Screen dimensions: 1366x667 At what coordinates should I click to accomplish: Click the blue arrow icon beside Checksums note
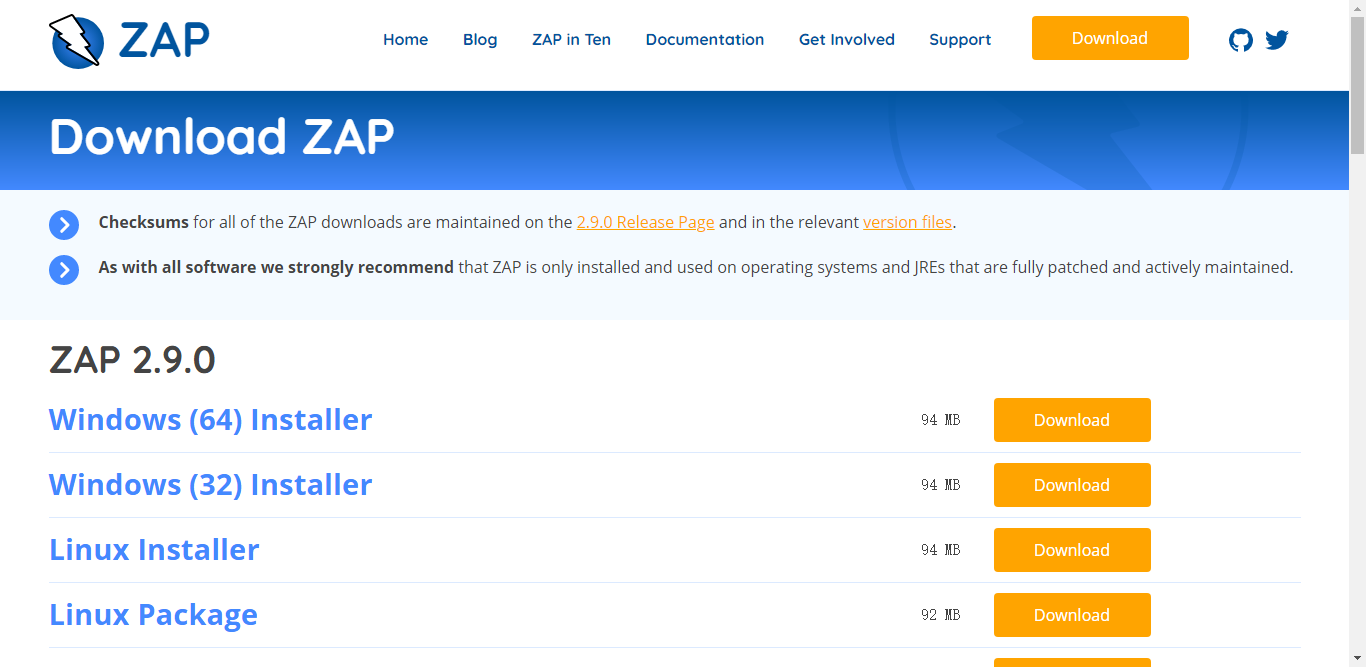click(x=64, y=225)
